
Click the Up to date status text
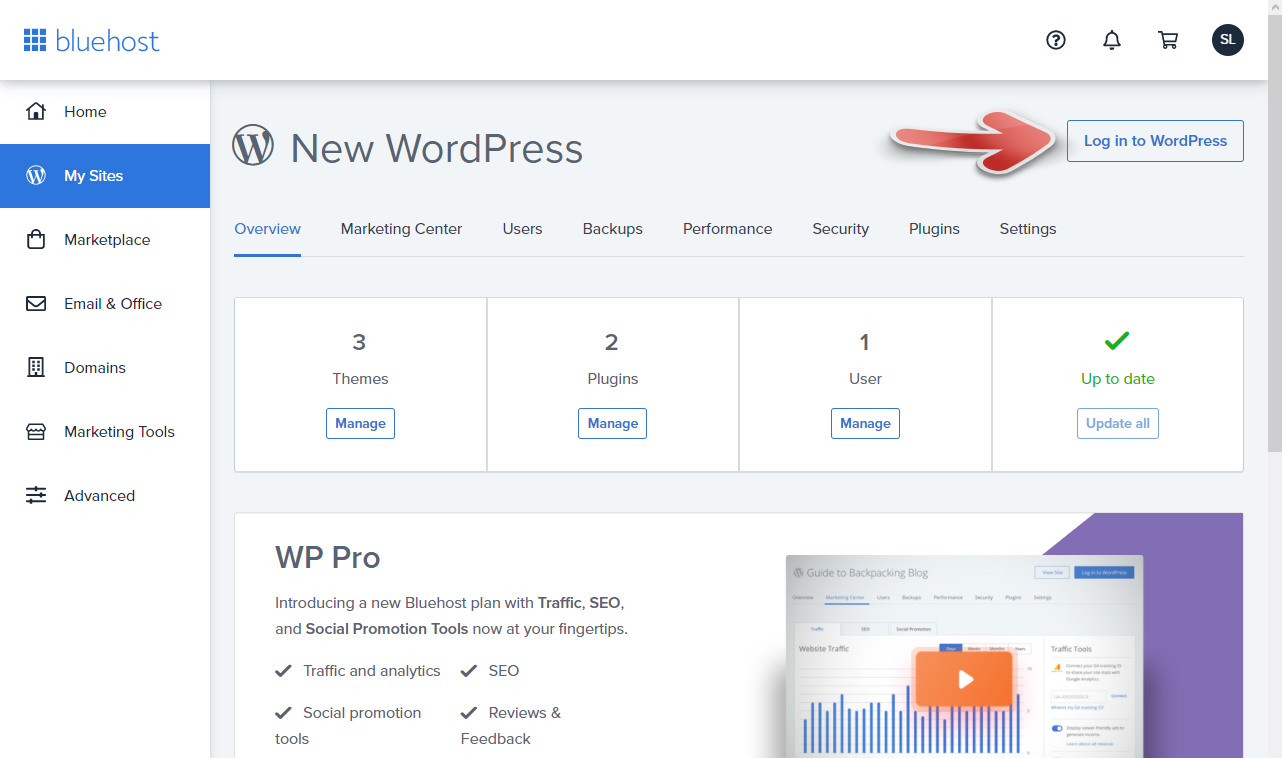[x=1118, y=379]
